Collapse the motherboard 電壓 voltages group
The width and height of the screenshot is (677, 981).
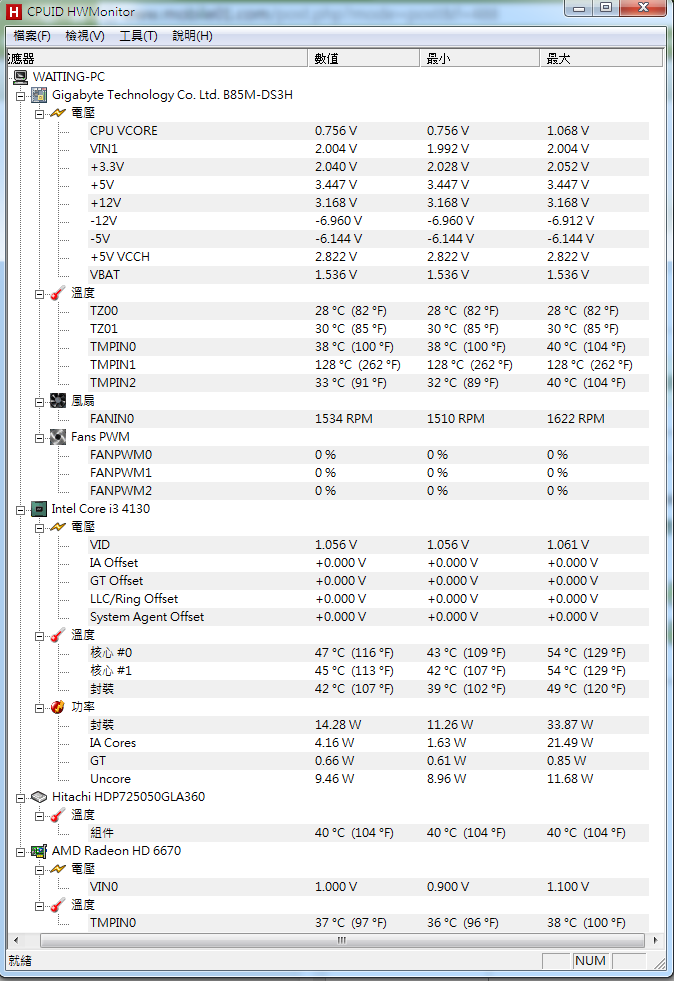(x=39, y=114)
